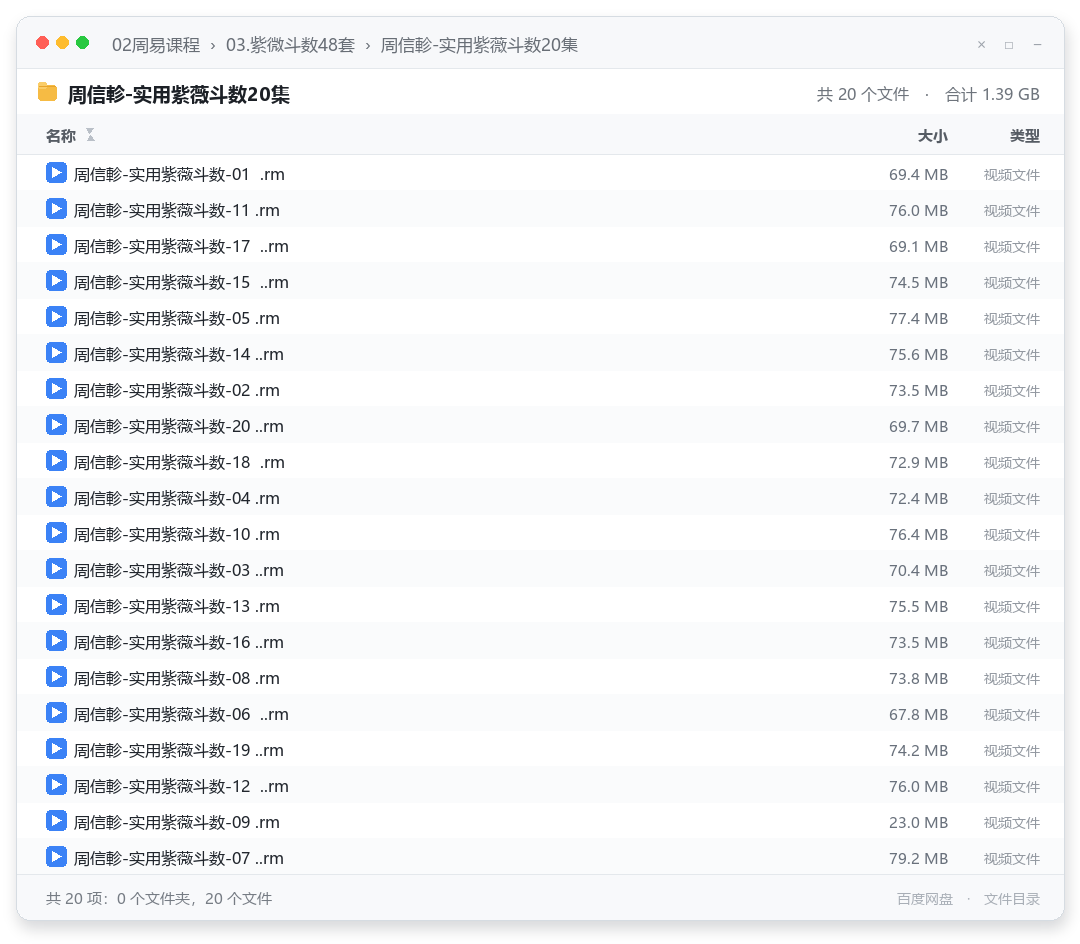Select file name 周信畛-实用紫薇斗数-14 ..rm
Image resolution: width=1080 pixels, height=944 pixels.
[x=178, y=355]
